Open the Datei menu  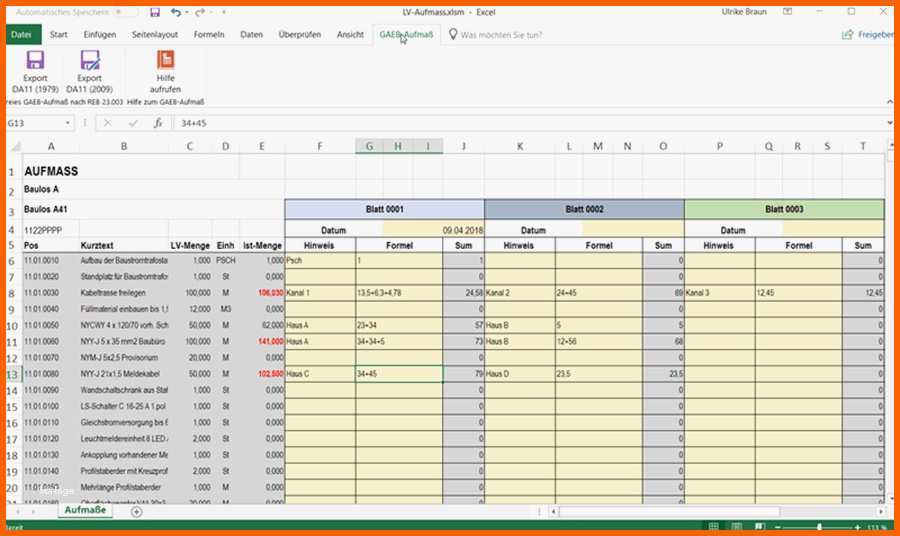[x=22, y=34]
